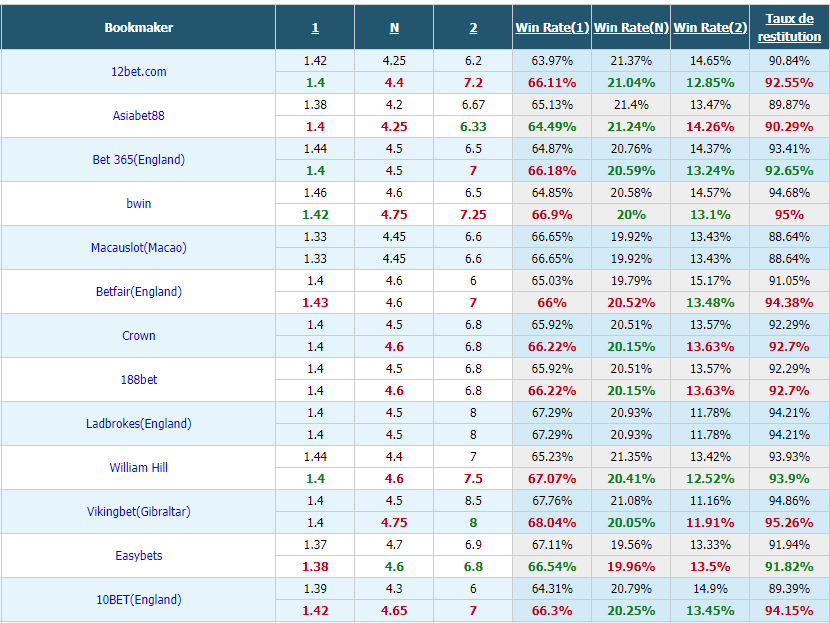Open the 12bet.com bookmaker link
The width and height of the screenshot is (830, 623).
139,71
